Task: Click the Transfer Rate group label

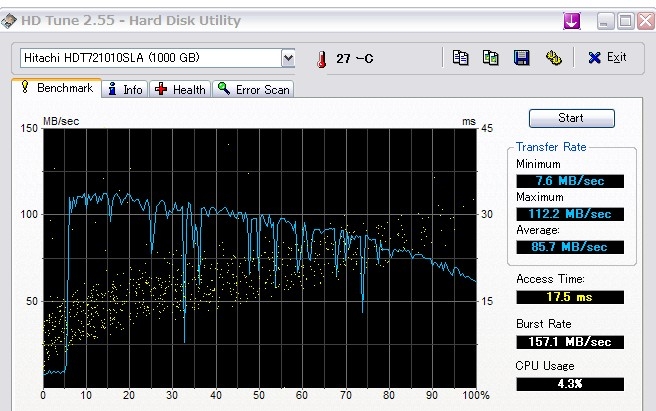Action: click(551, 147)
